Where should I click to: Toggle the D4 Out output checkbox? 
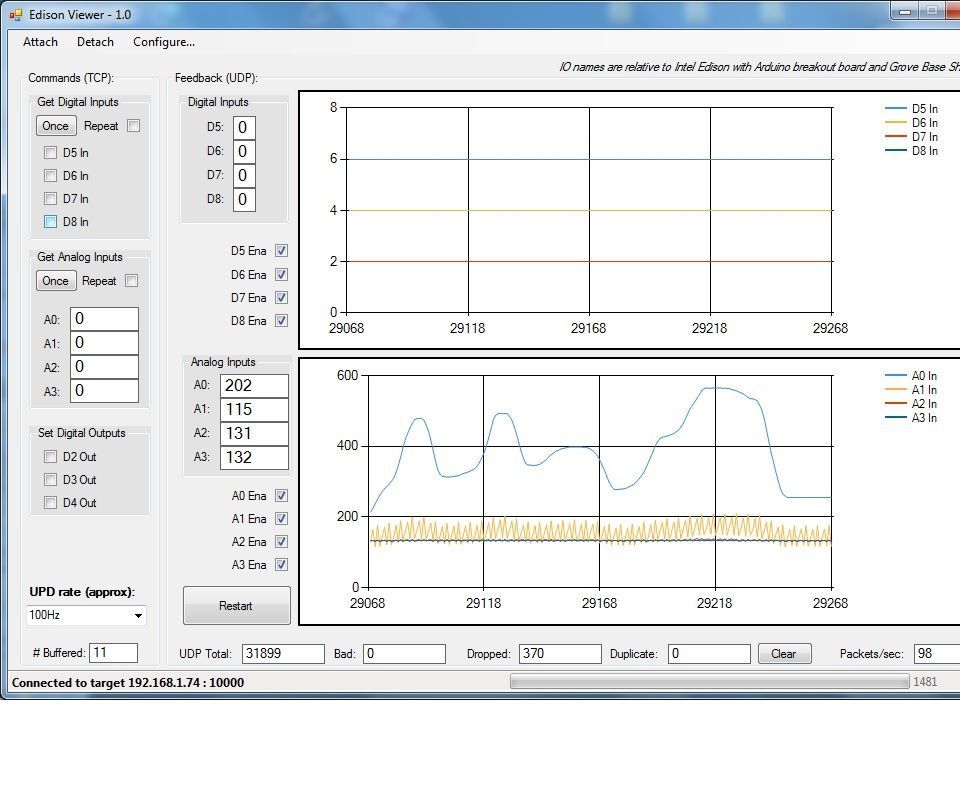[x=51, y=502]
